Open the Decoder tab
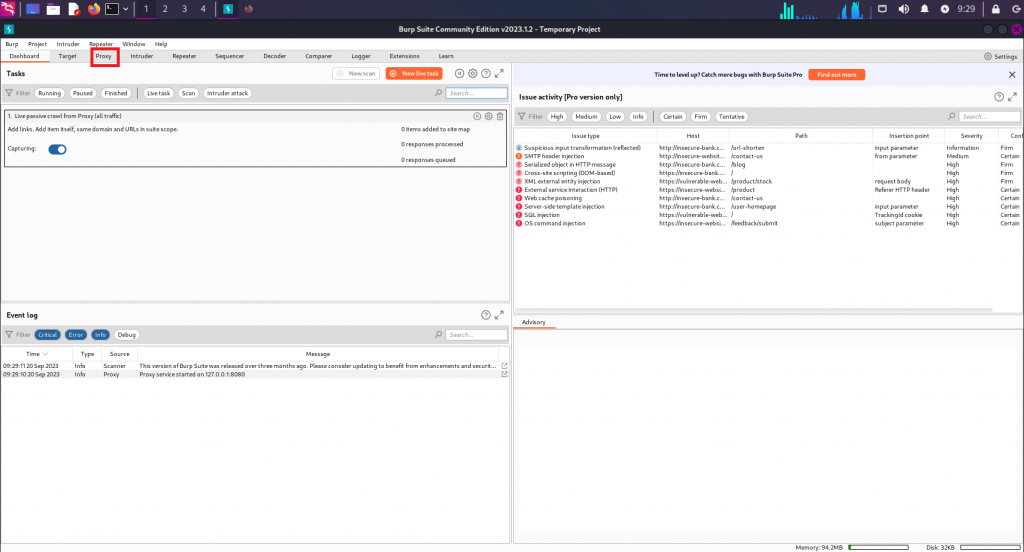The image size is (1024, 552). coord(275,56)
